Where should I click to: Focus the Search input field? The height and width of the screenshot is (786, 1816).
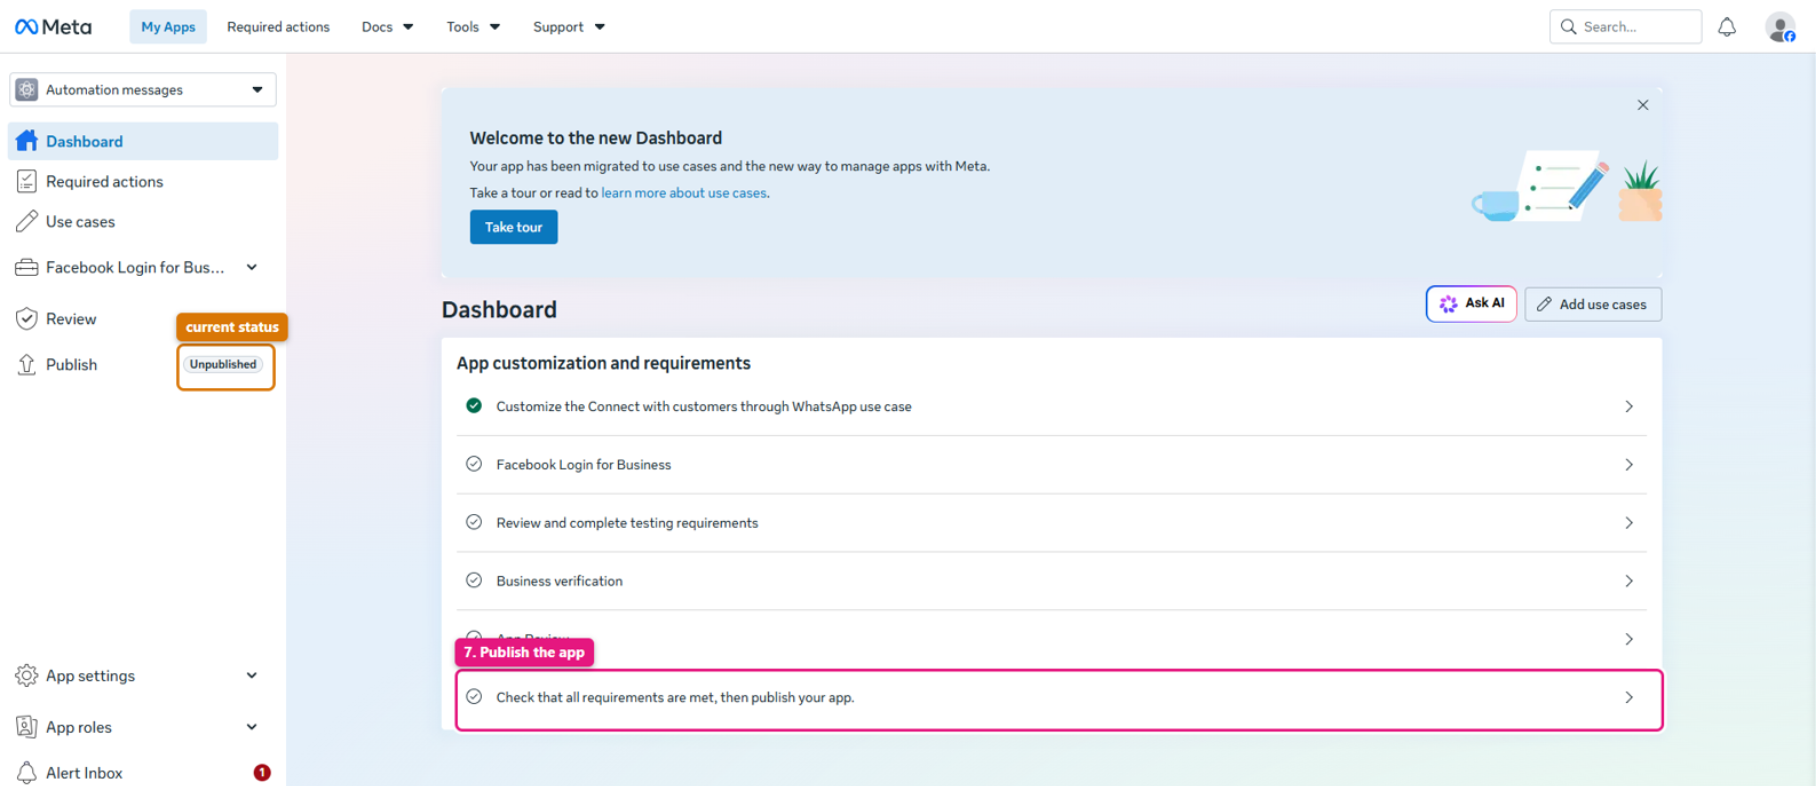coord(1625,27)
